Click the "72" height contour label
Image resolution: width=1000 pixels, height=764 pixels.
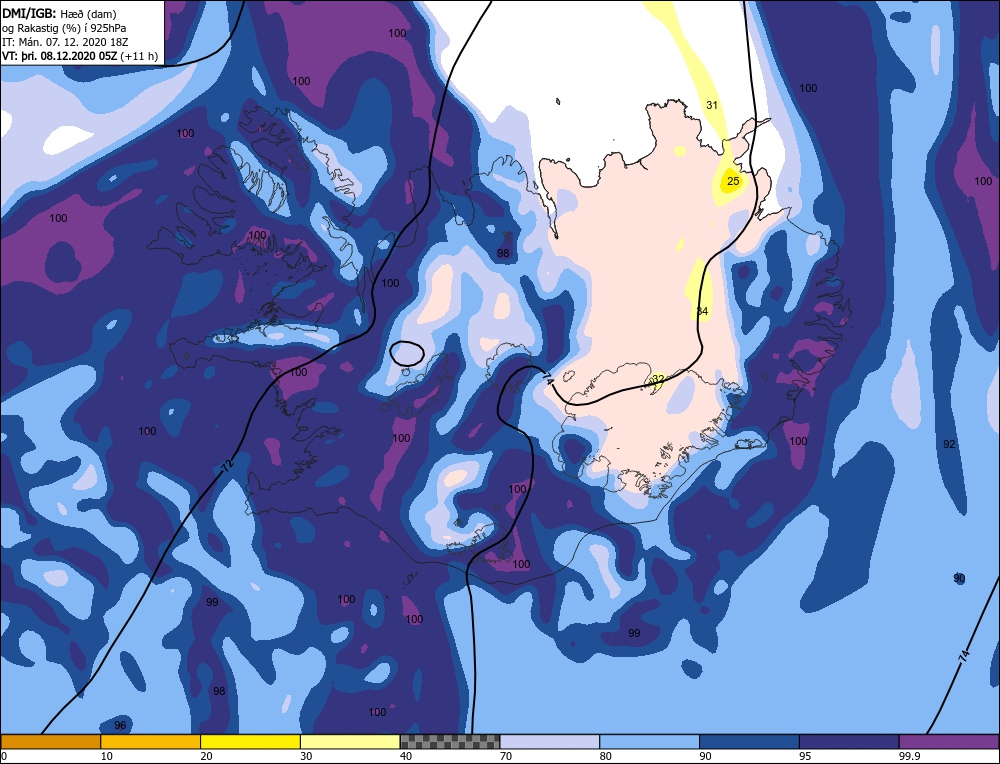(x=227, y=466)
